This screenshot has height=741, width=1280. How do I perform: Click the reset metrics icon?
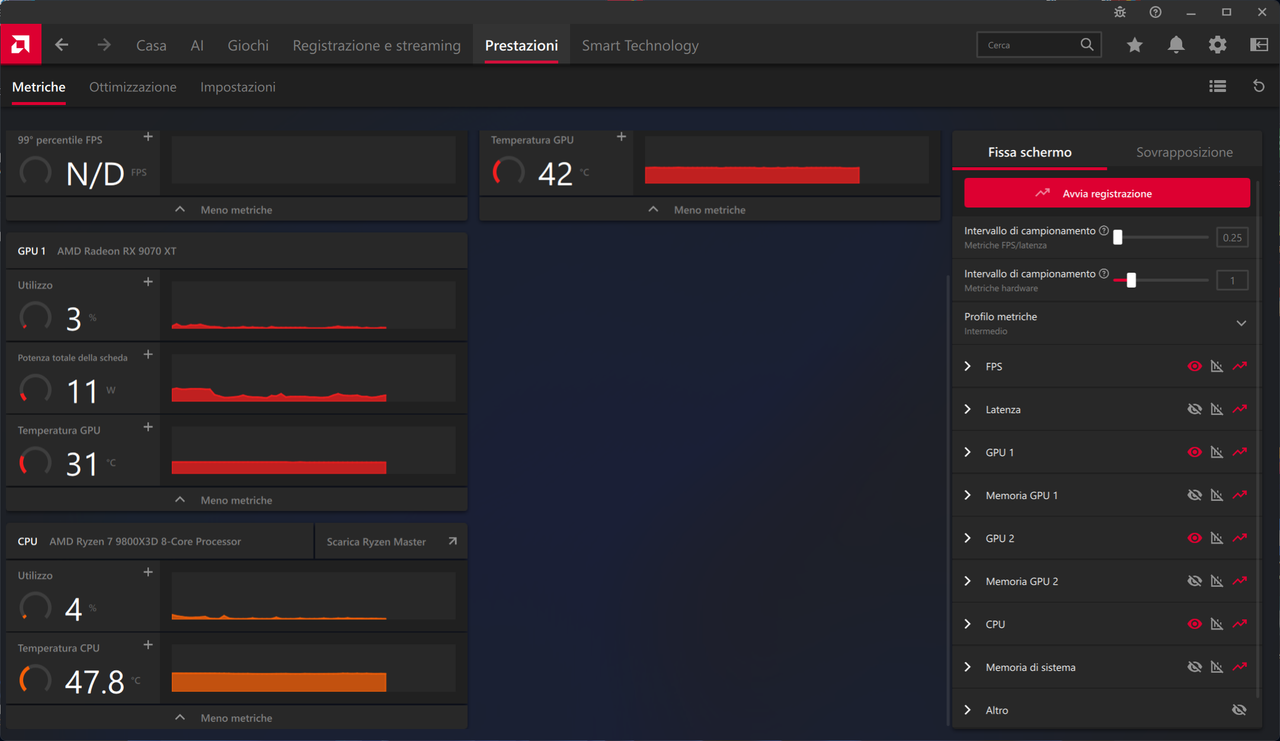pyautogui.click(x=1259, y=87)
